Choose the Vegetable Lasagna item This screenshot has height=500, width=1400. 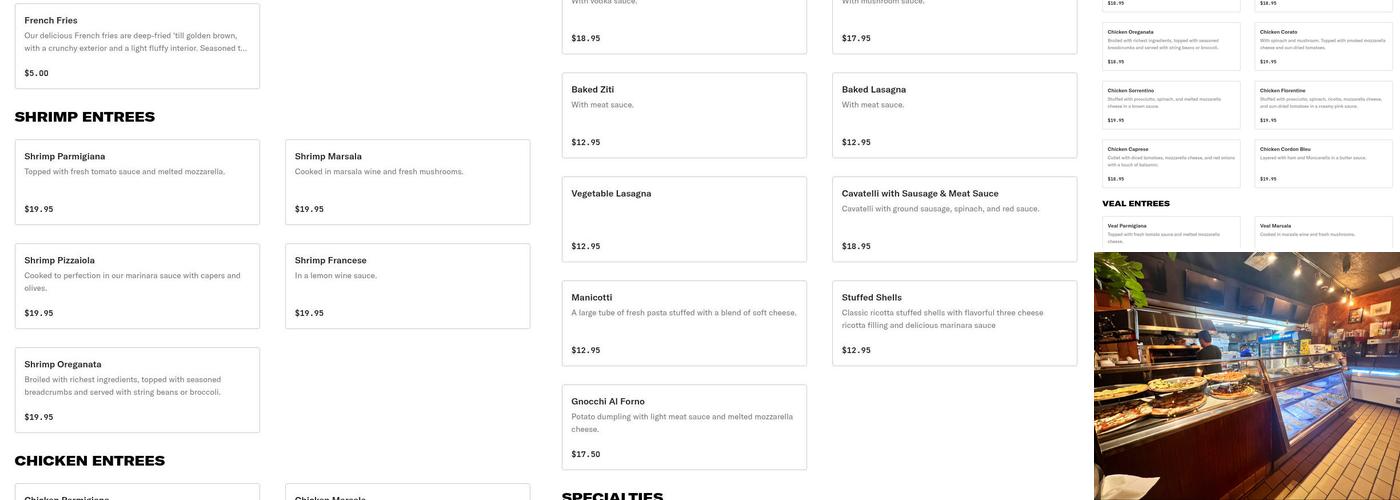click(x=684, y=219)
